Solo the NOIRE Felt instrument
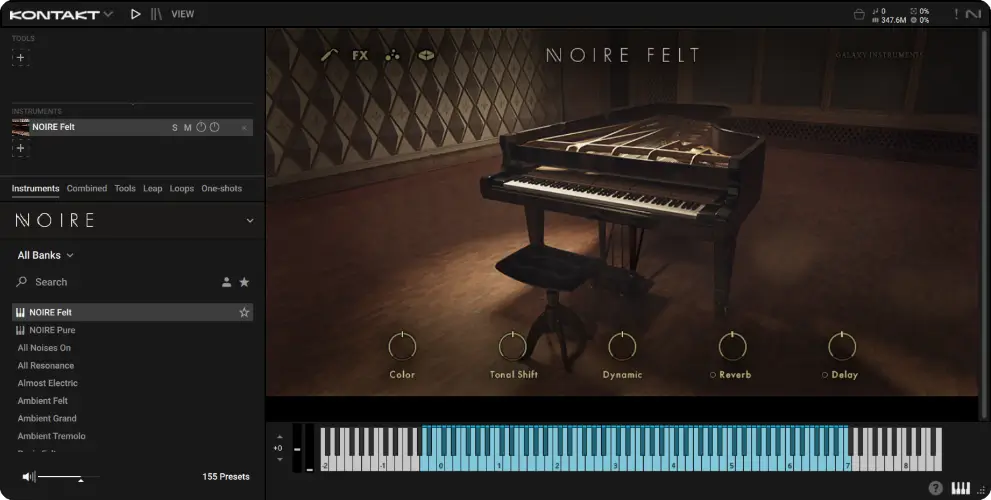 174,127
